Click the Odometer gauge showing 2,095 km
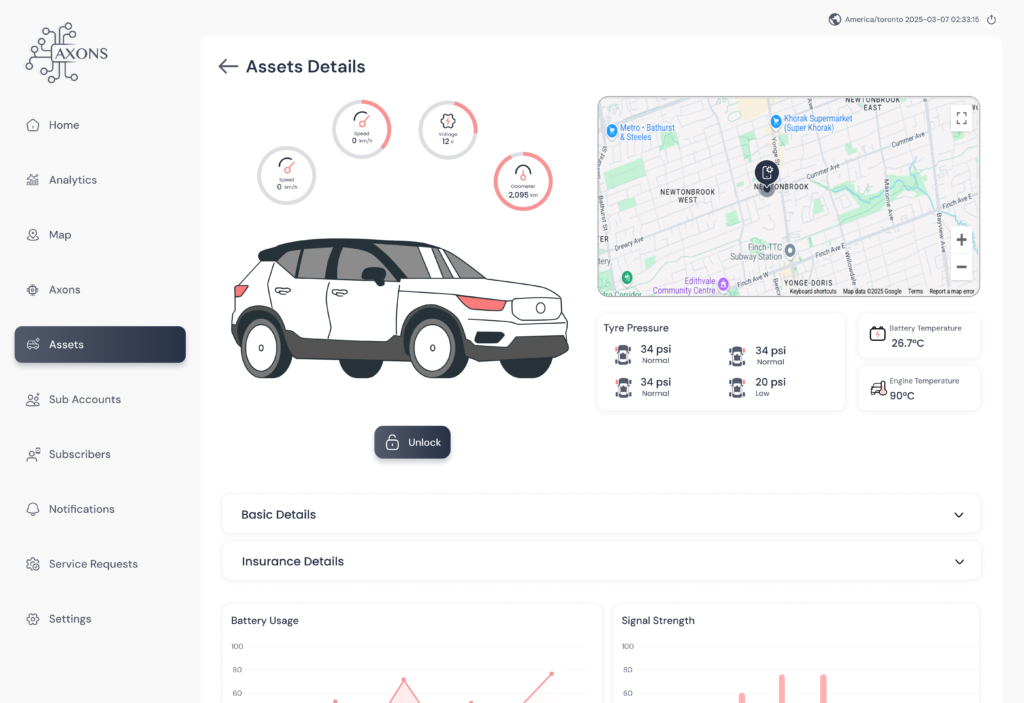This screenshot has width=1024, height=703. tap(523, 181)
